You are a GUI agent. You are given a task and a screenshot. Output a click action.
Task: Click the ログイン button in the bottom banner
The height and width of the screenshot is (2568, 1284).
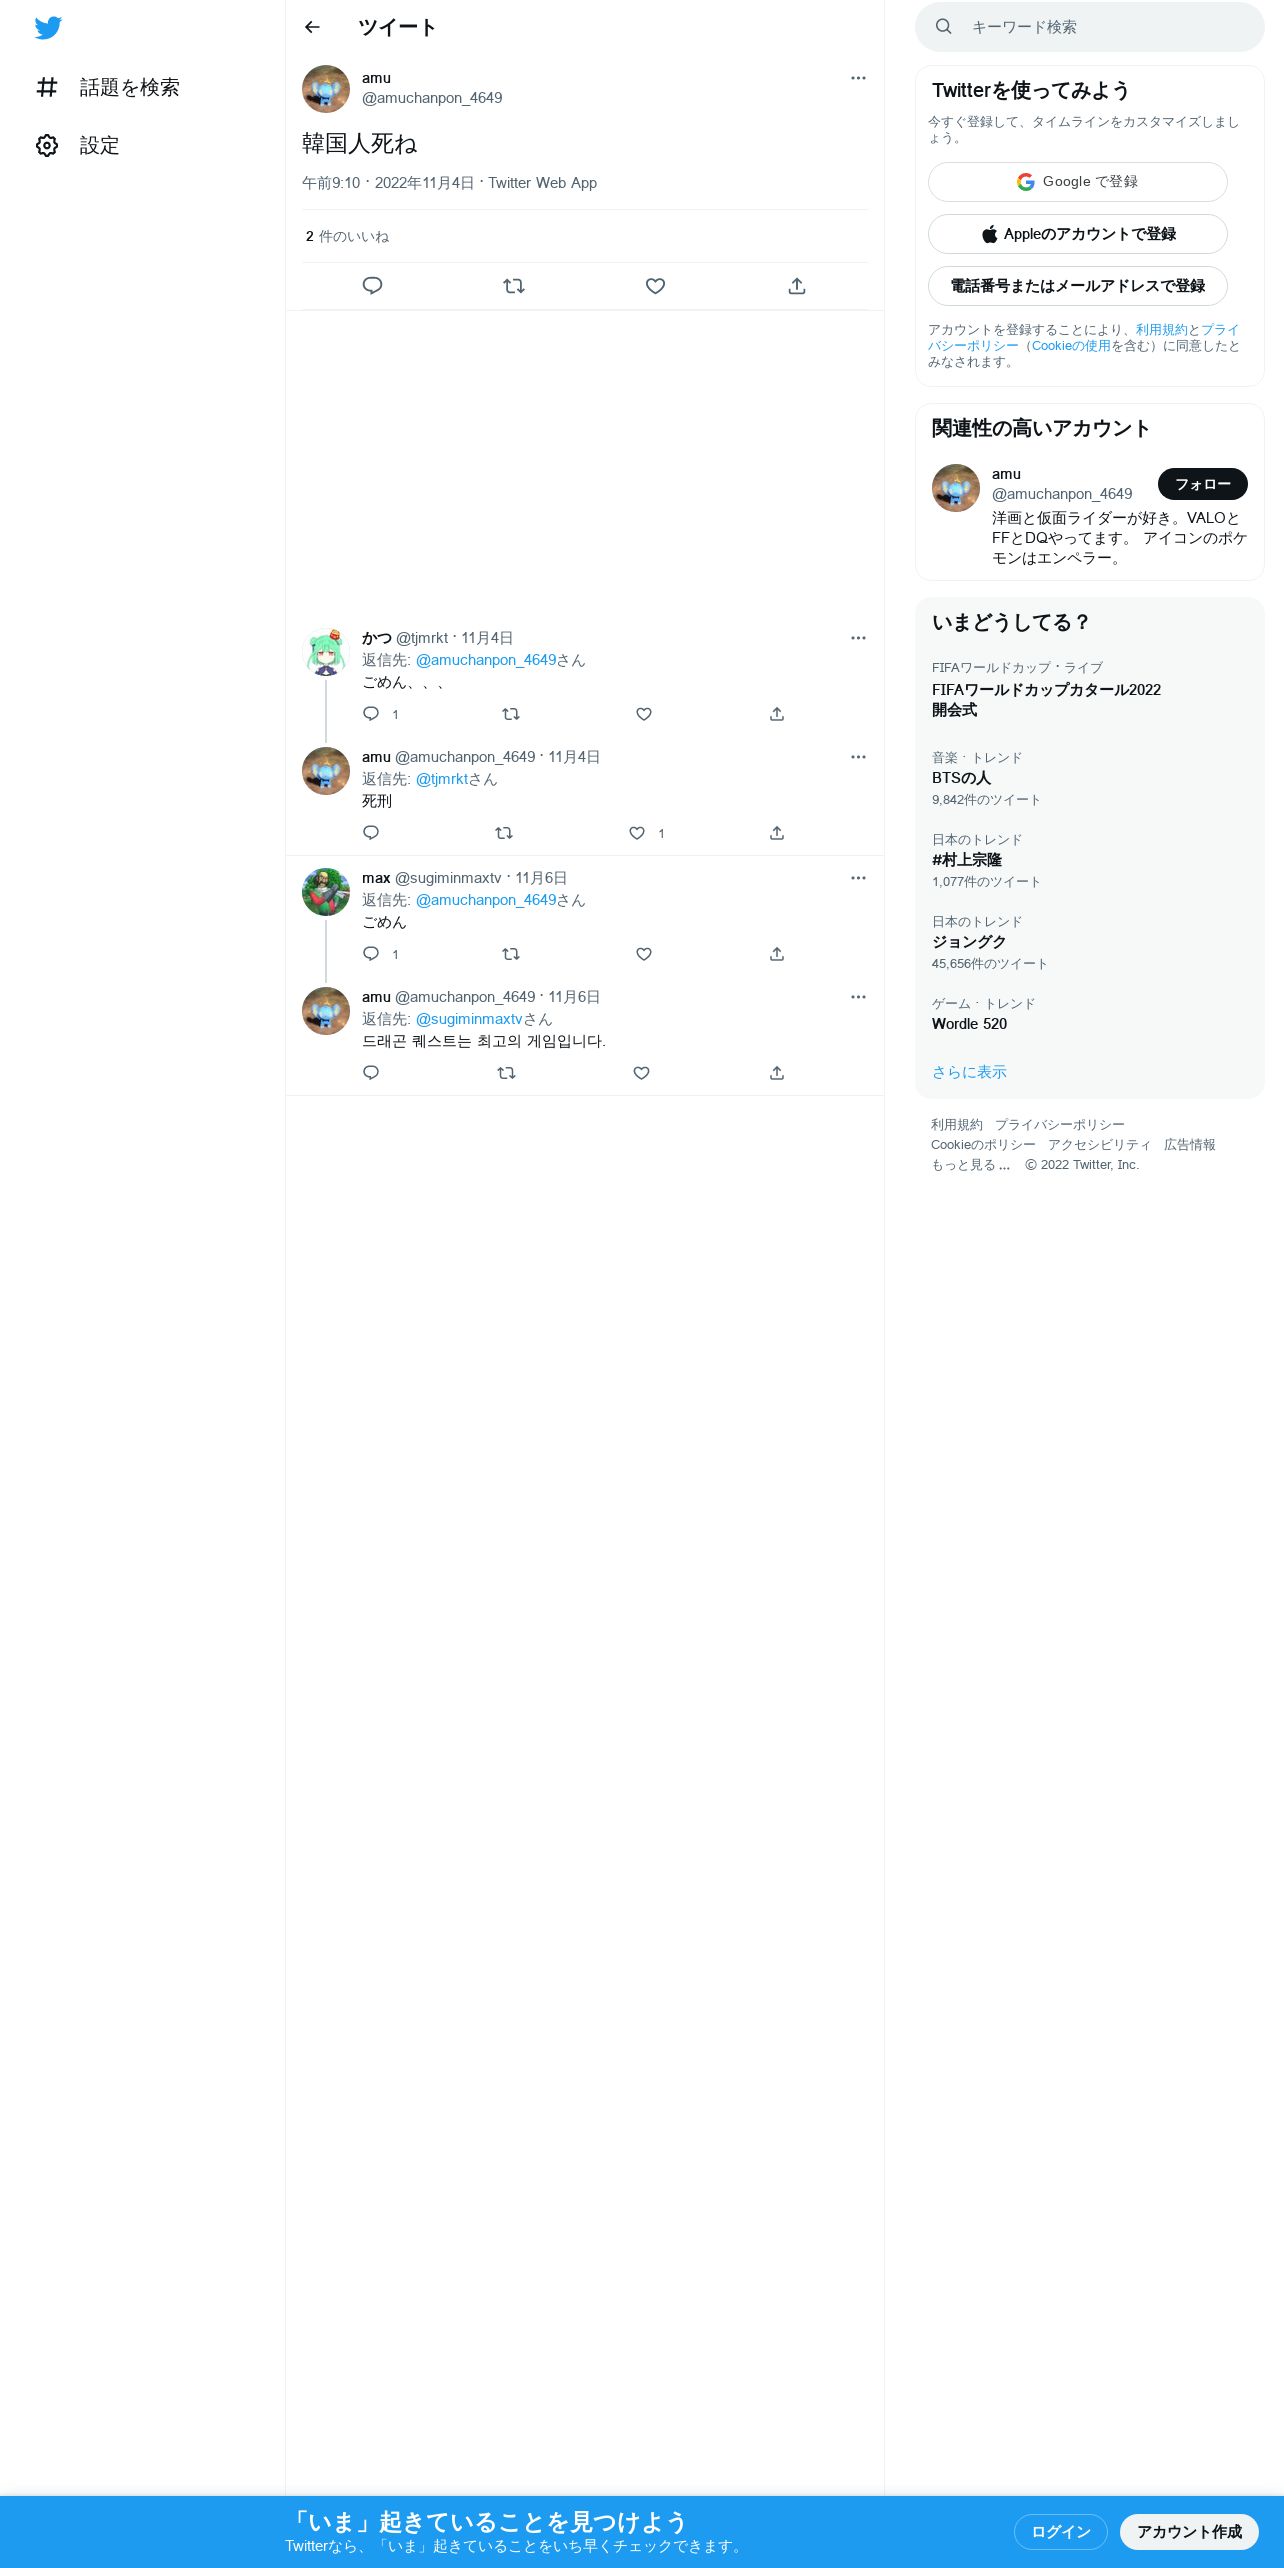(1061, 2531)
